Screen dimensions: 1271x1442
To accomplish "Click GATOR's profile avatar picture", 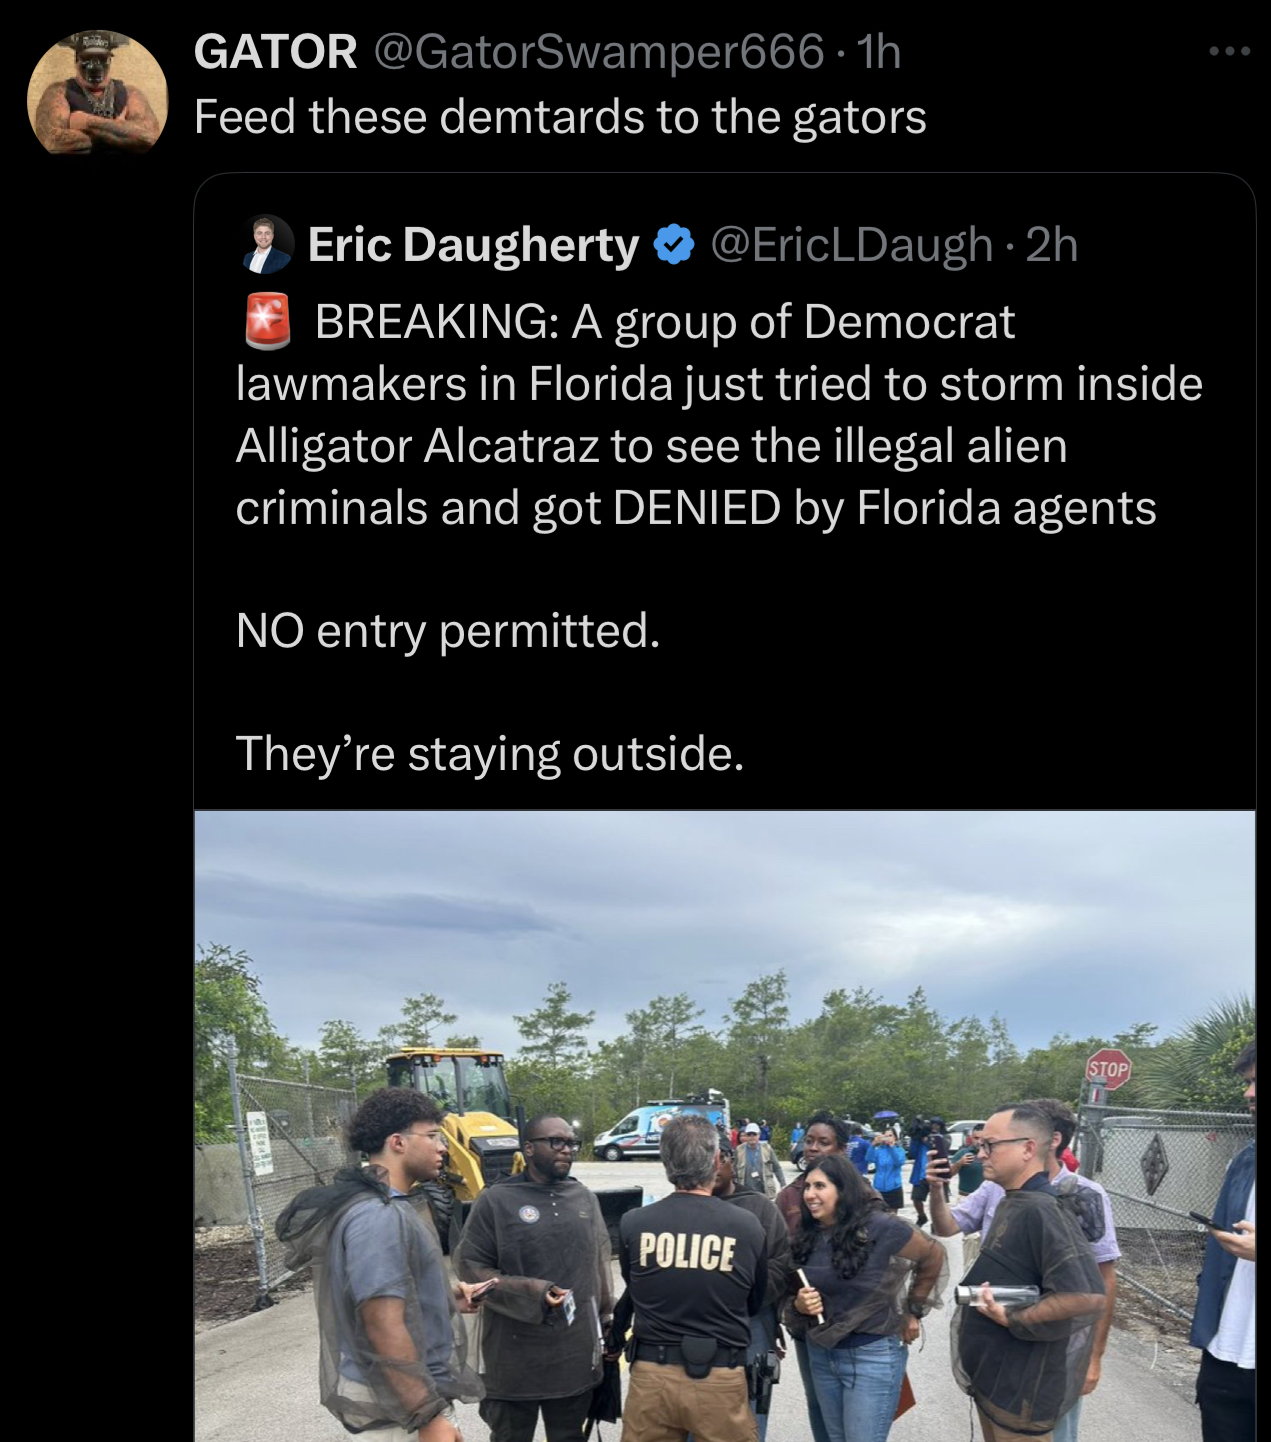I will 97,94.
